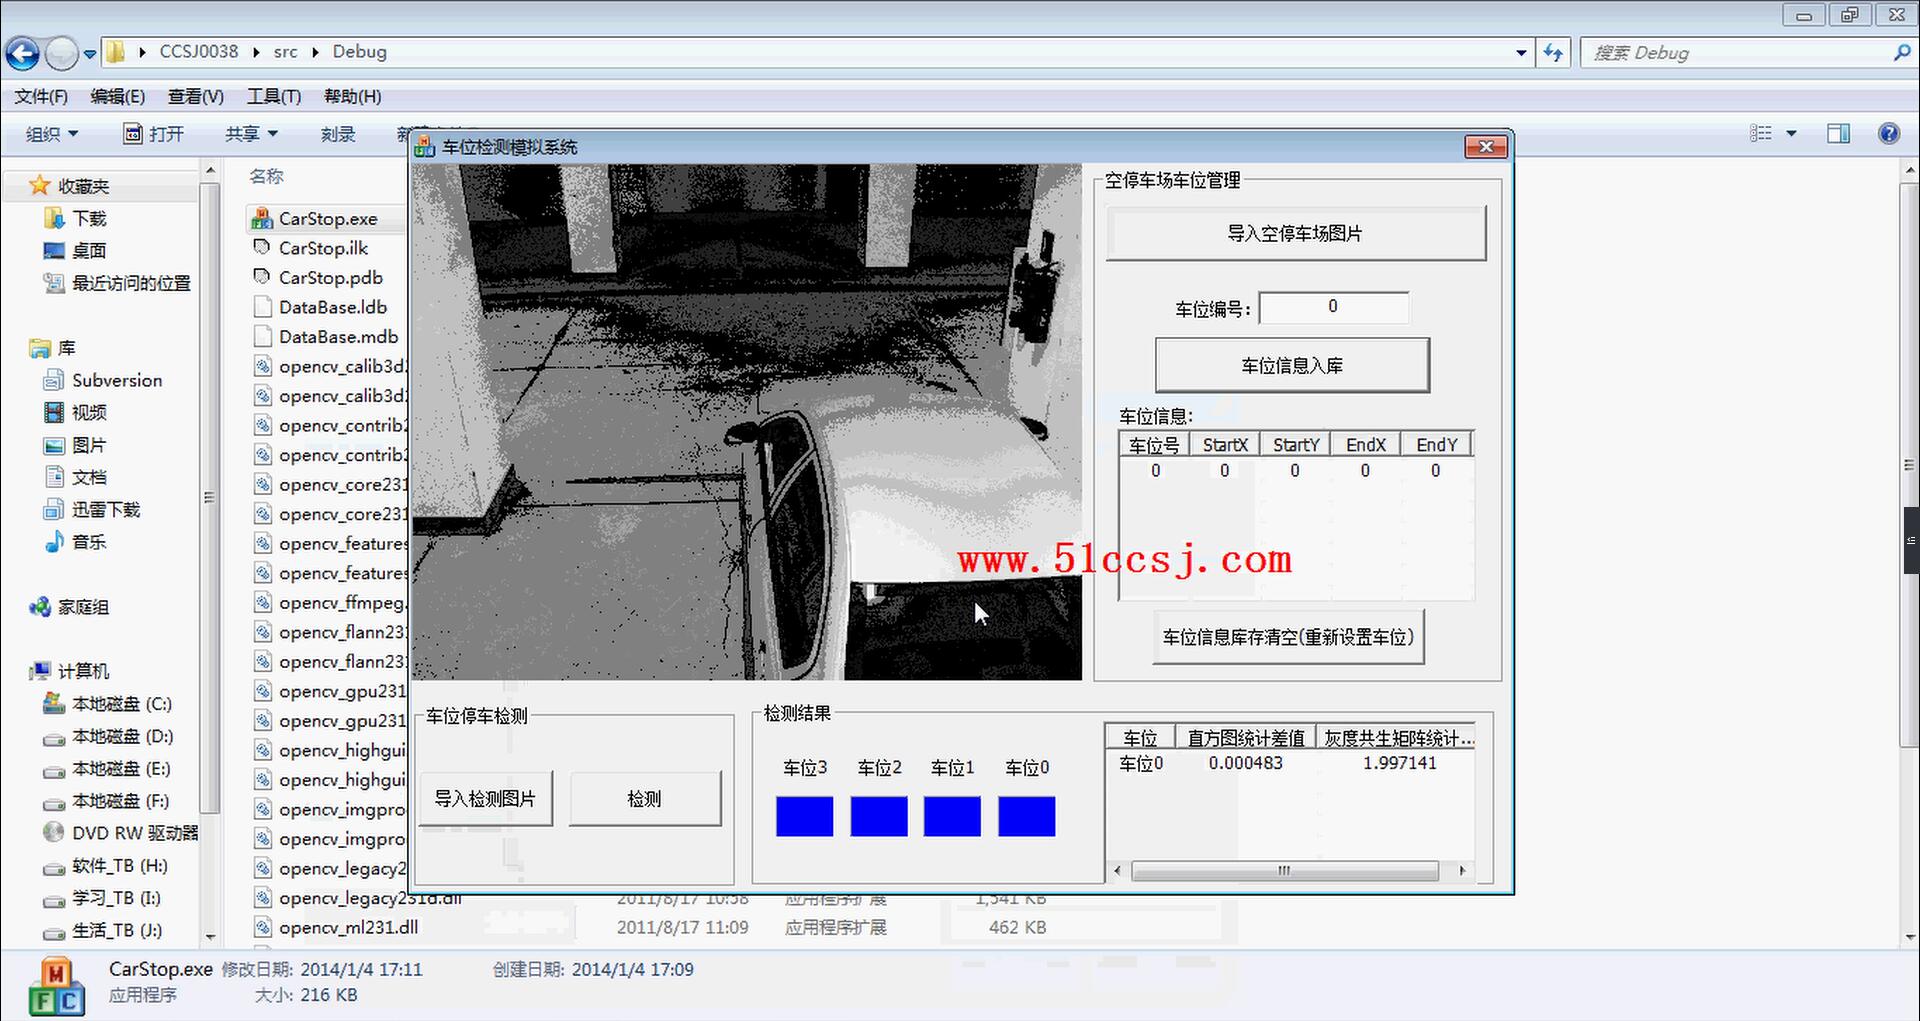
Task: Select the CarStop.exe file
Action: [x=327, y=219]
